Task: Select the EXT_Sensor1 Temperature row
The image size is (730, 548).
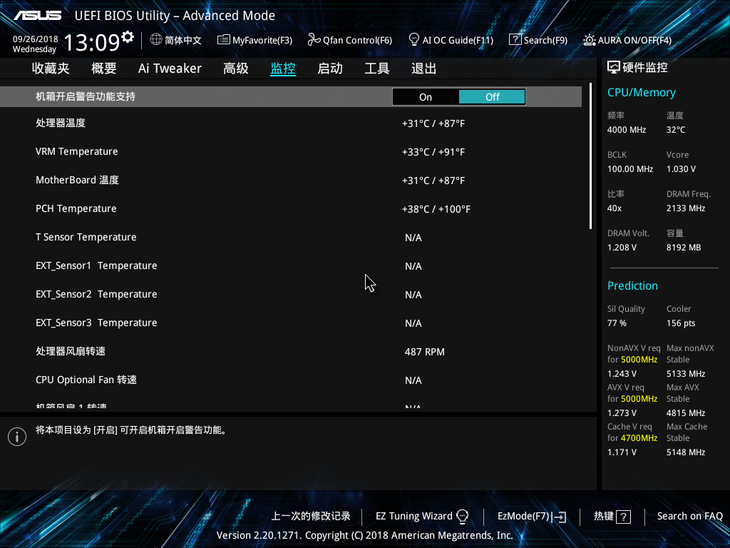Action: tap(291, 266)
